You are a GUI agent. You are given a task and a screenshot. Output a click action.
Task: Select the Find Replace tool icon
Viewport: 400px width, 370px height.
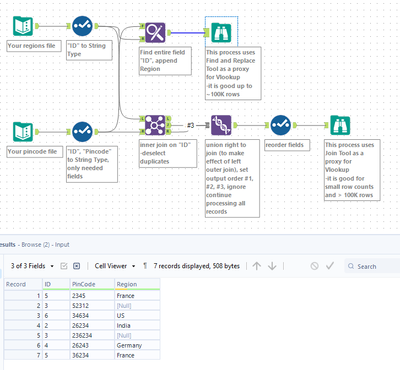click(x=155, y=32)
